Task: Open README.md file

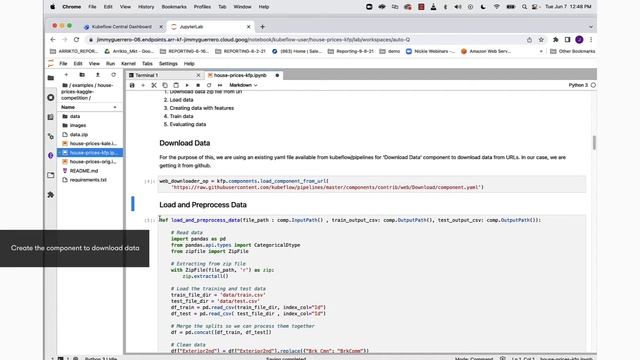Action: 90,171
